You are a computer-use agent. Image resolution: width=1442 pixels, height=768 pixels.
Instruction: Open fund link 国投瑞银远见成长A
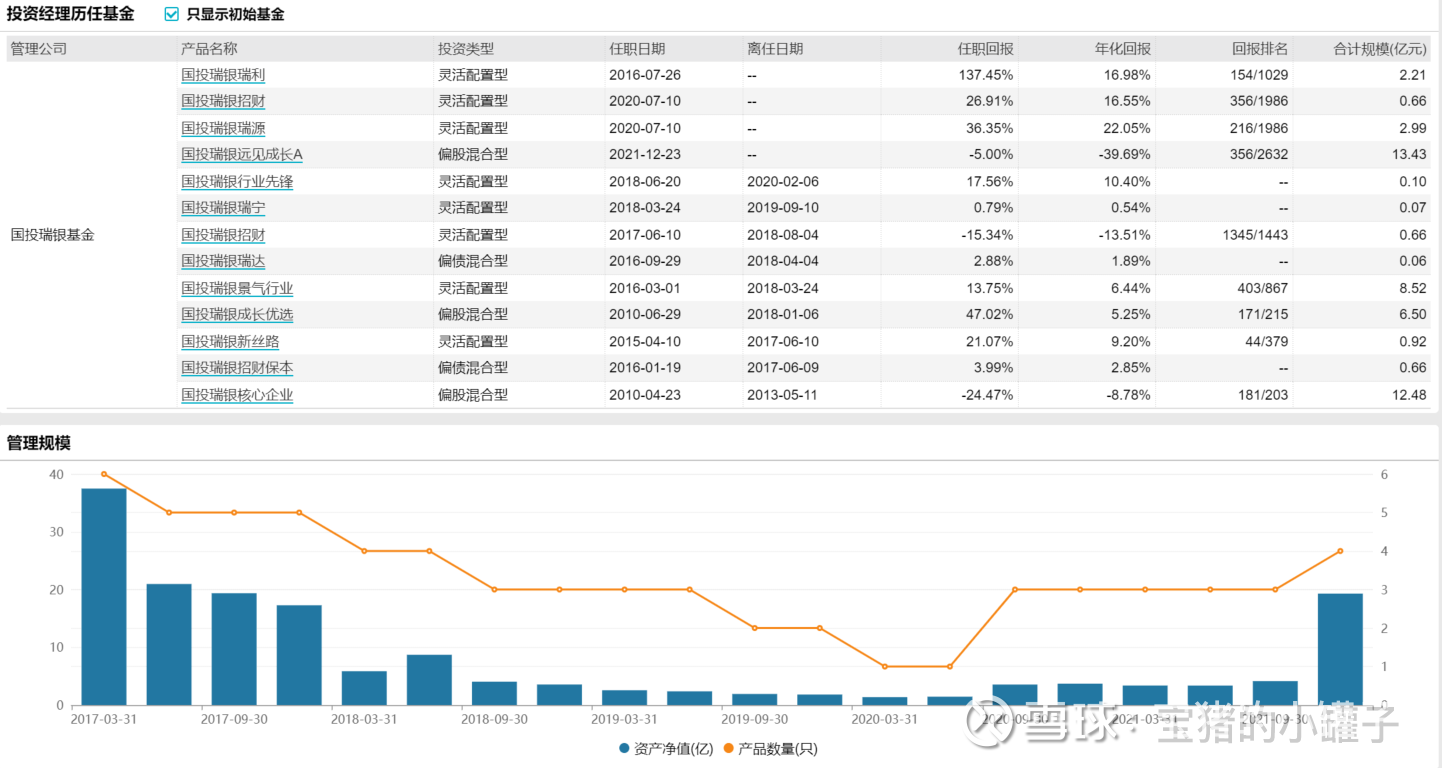(242, 155)
